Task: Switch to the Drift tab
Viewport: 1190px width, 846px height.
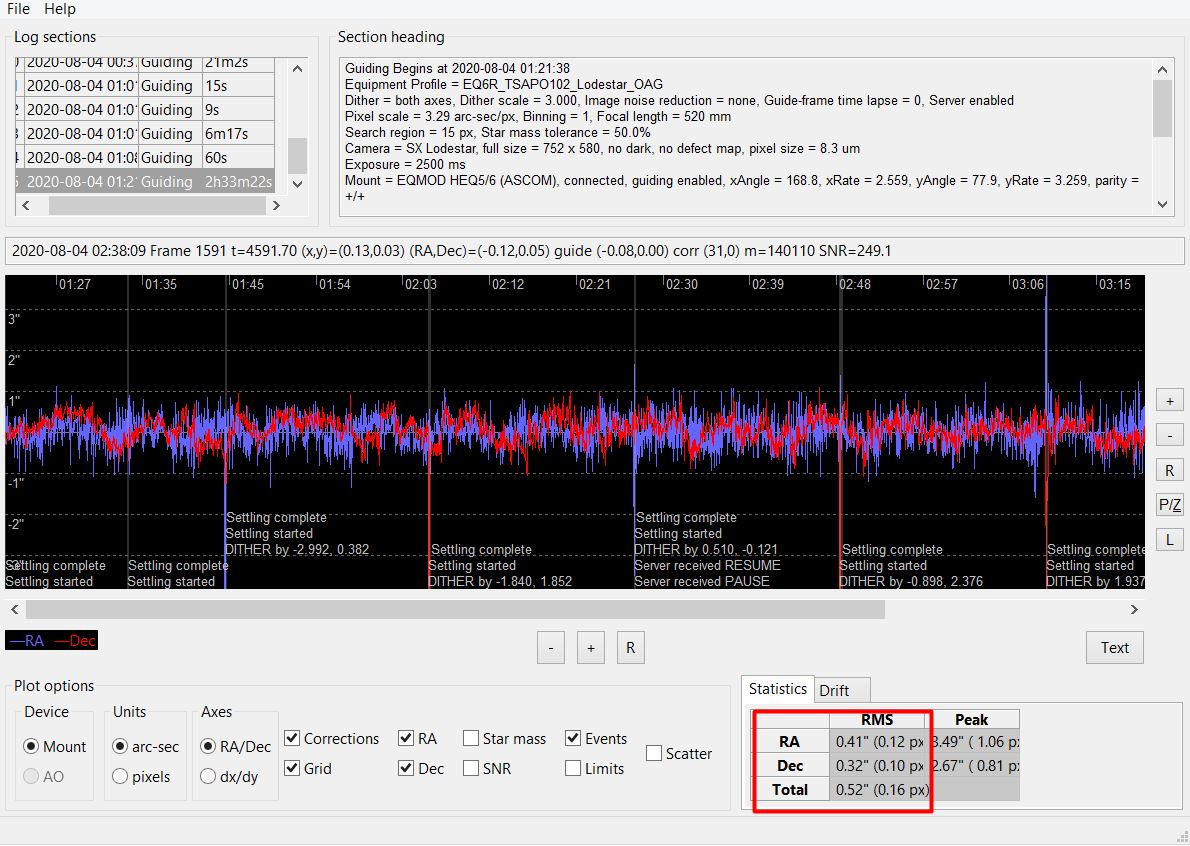Action: pyautogui.click(x=834, y=690)
